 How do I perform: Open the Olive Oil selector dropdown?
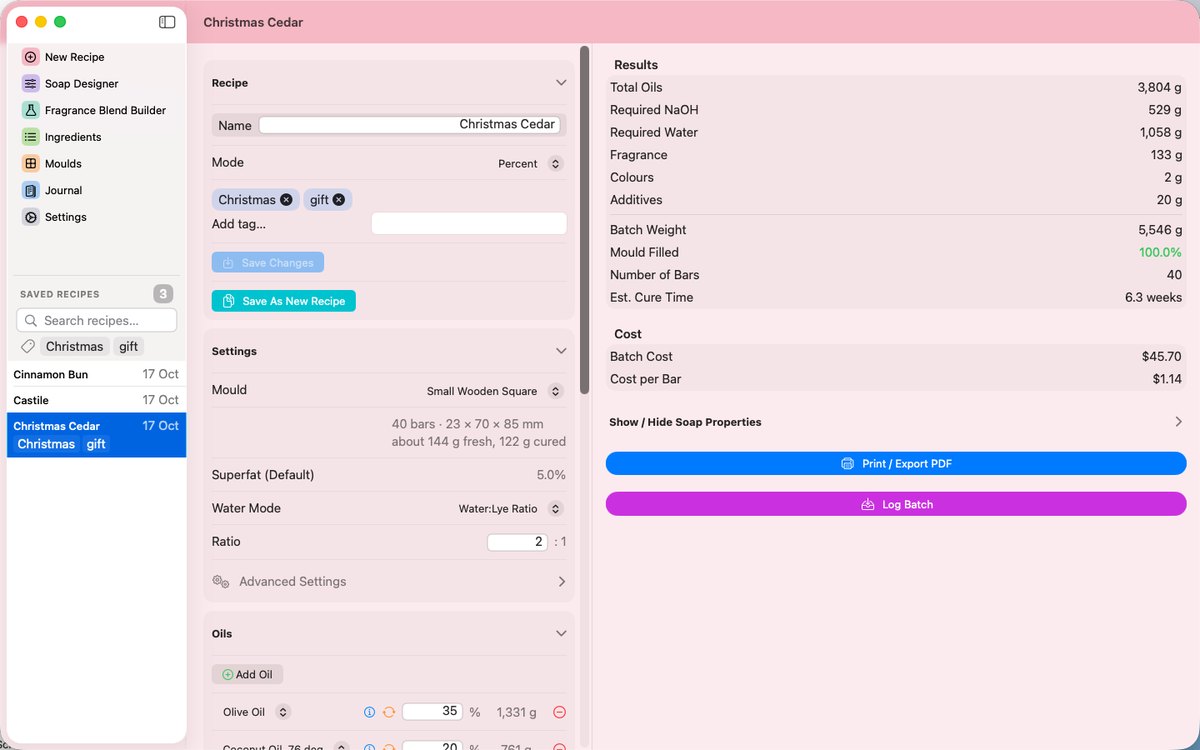pyautogui.click(x=283, y=712)
